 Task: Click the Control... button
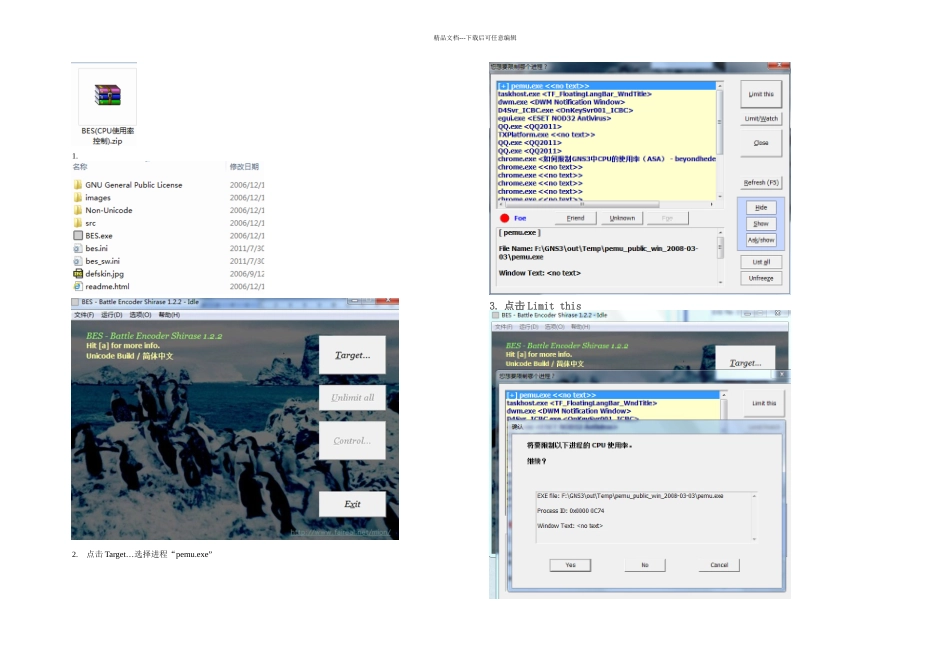point(352,441)
